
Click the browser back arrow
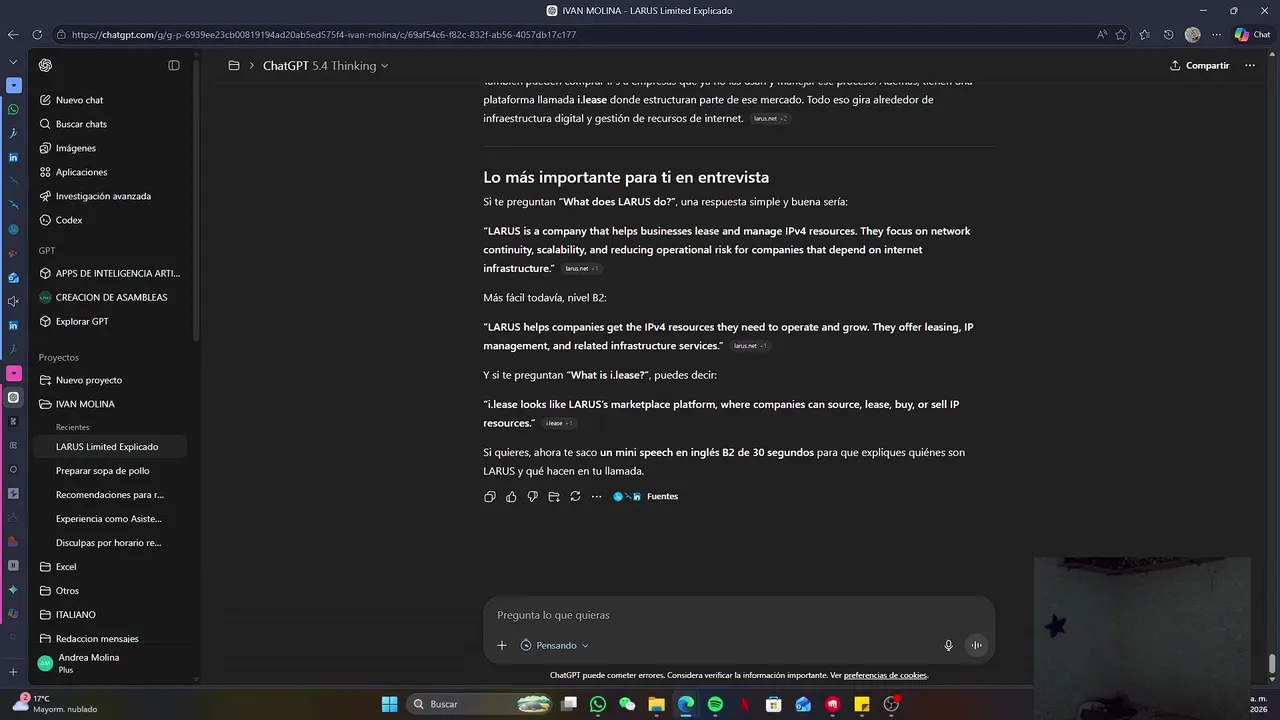pos(13,34)
